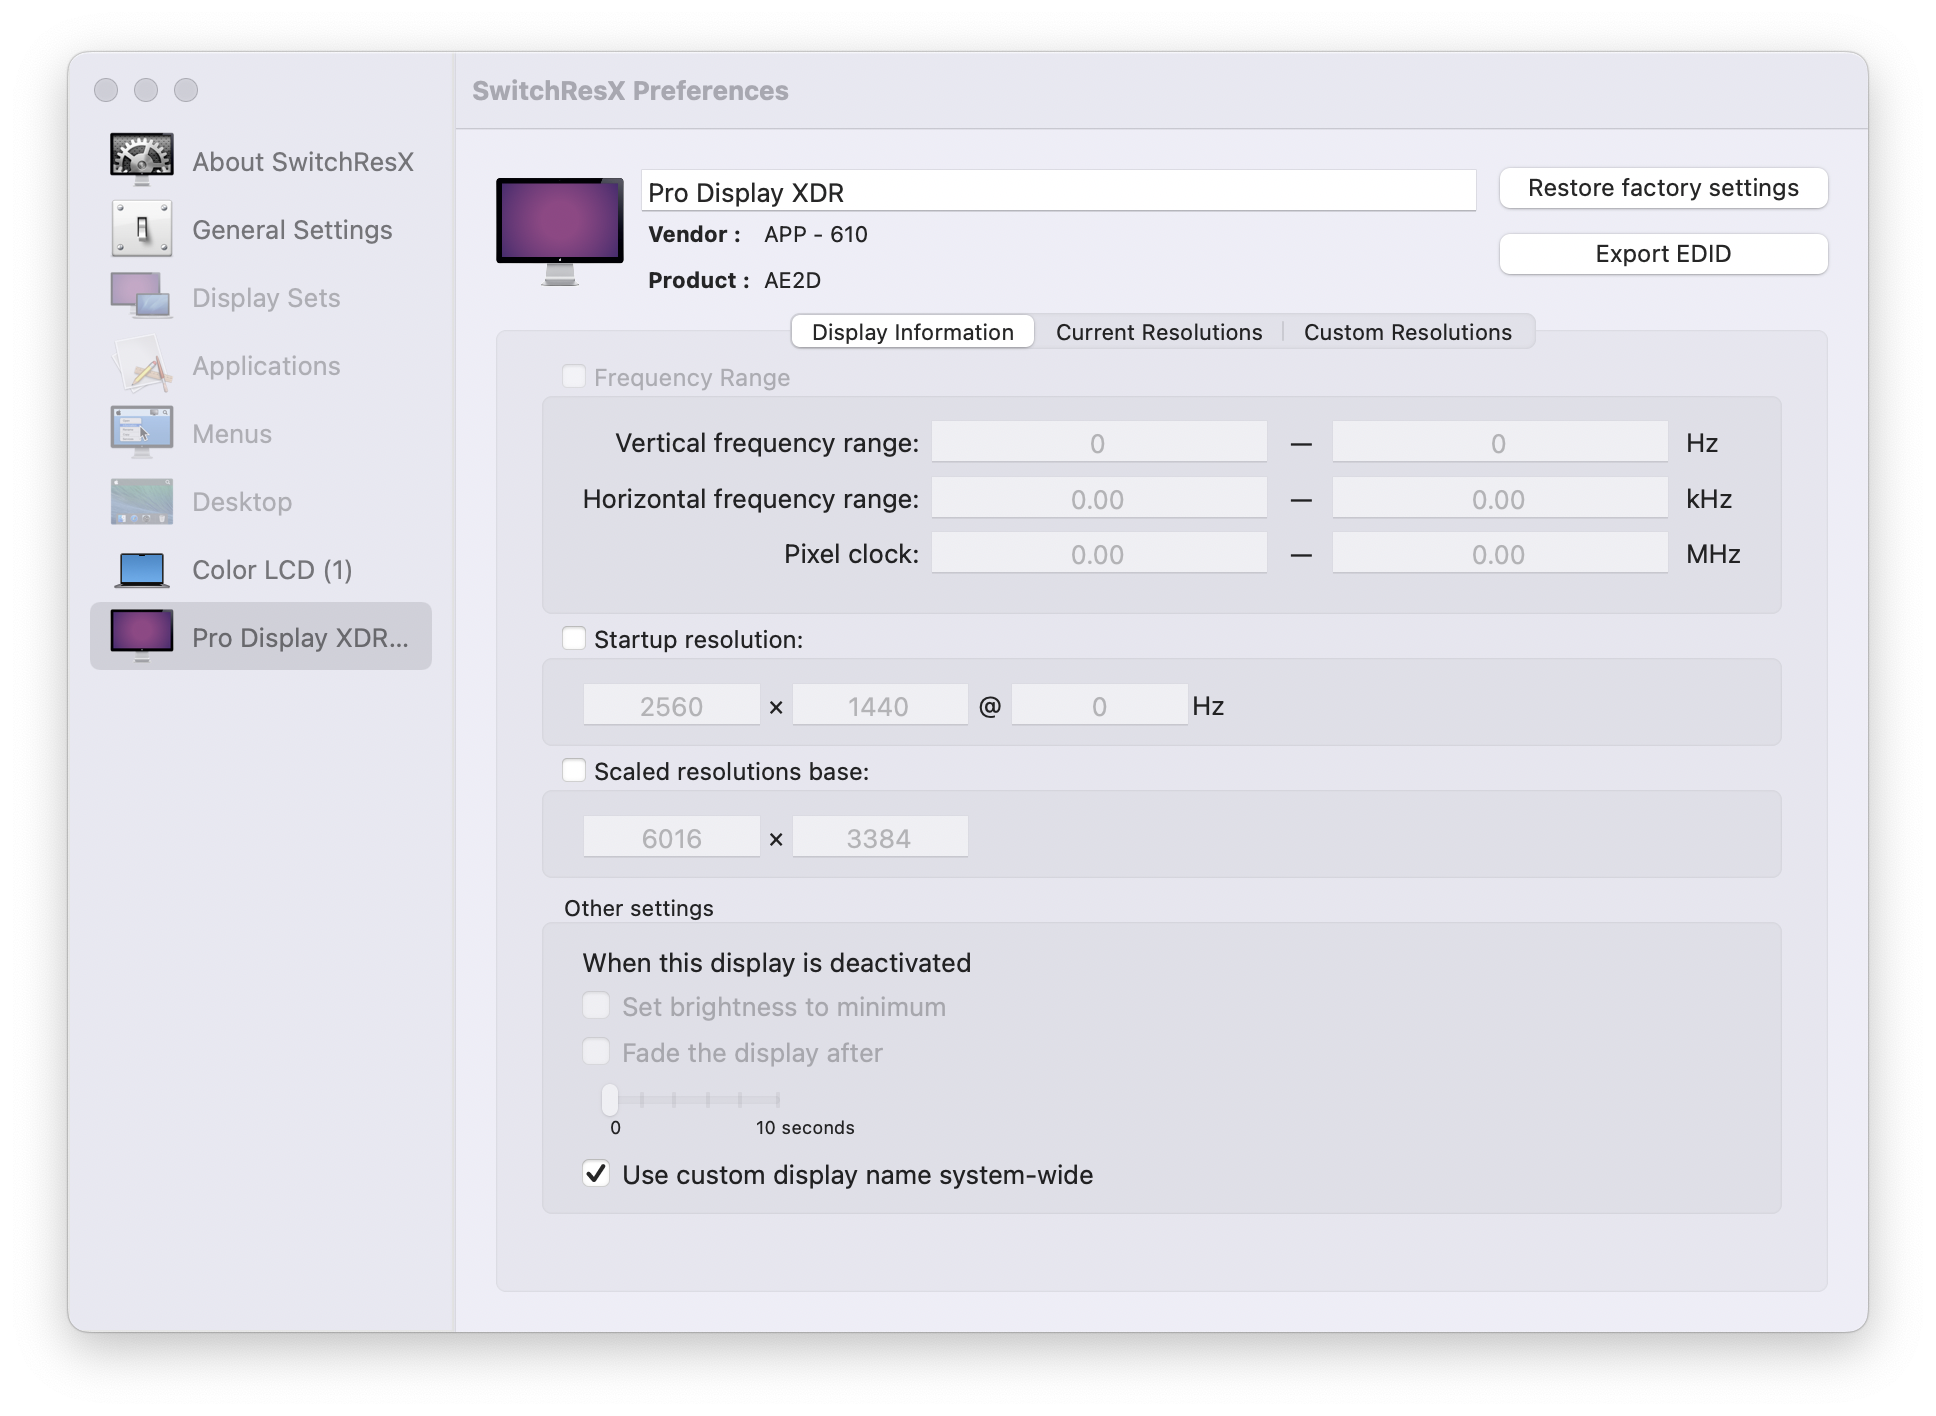Enable the Startup resolution checkbox
This screenshot has height=1416, width=1936.
574,639
